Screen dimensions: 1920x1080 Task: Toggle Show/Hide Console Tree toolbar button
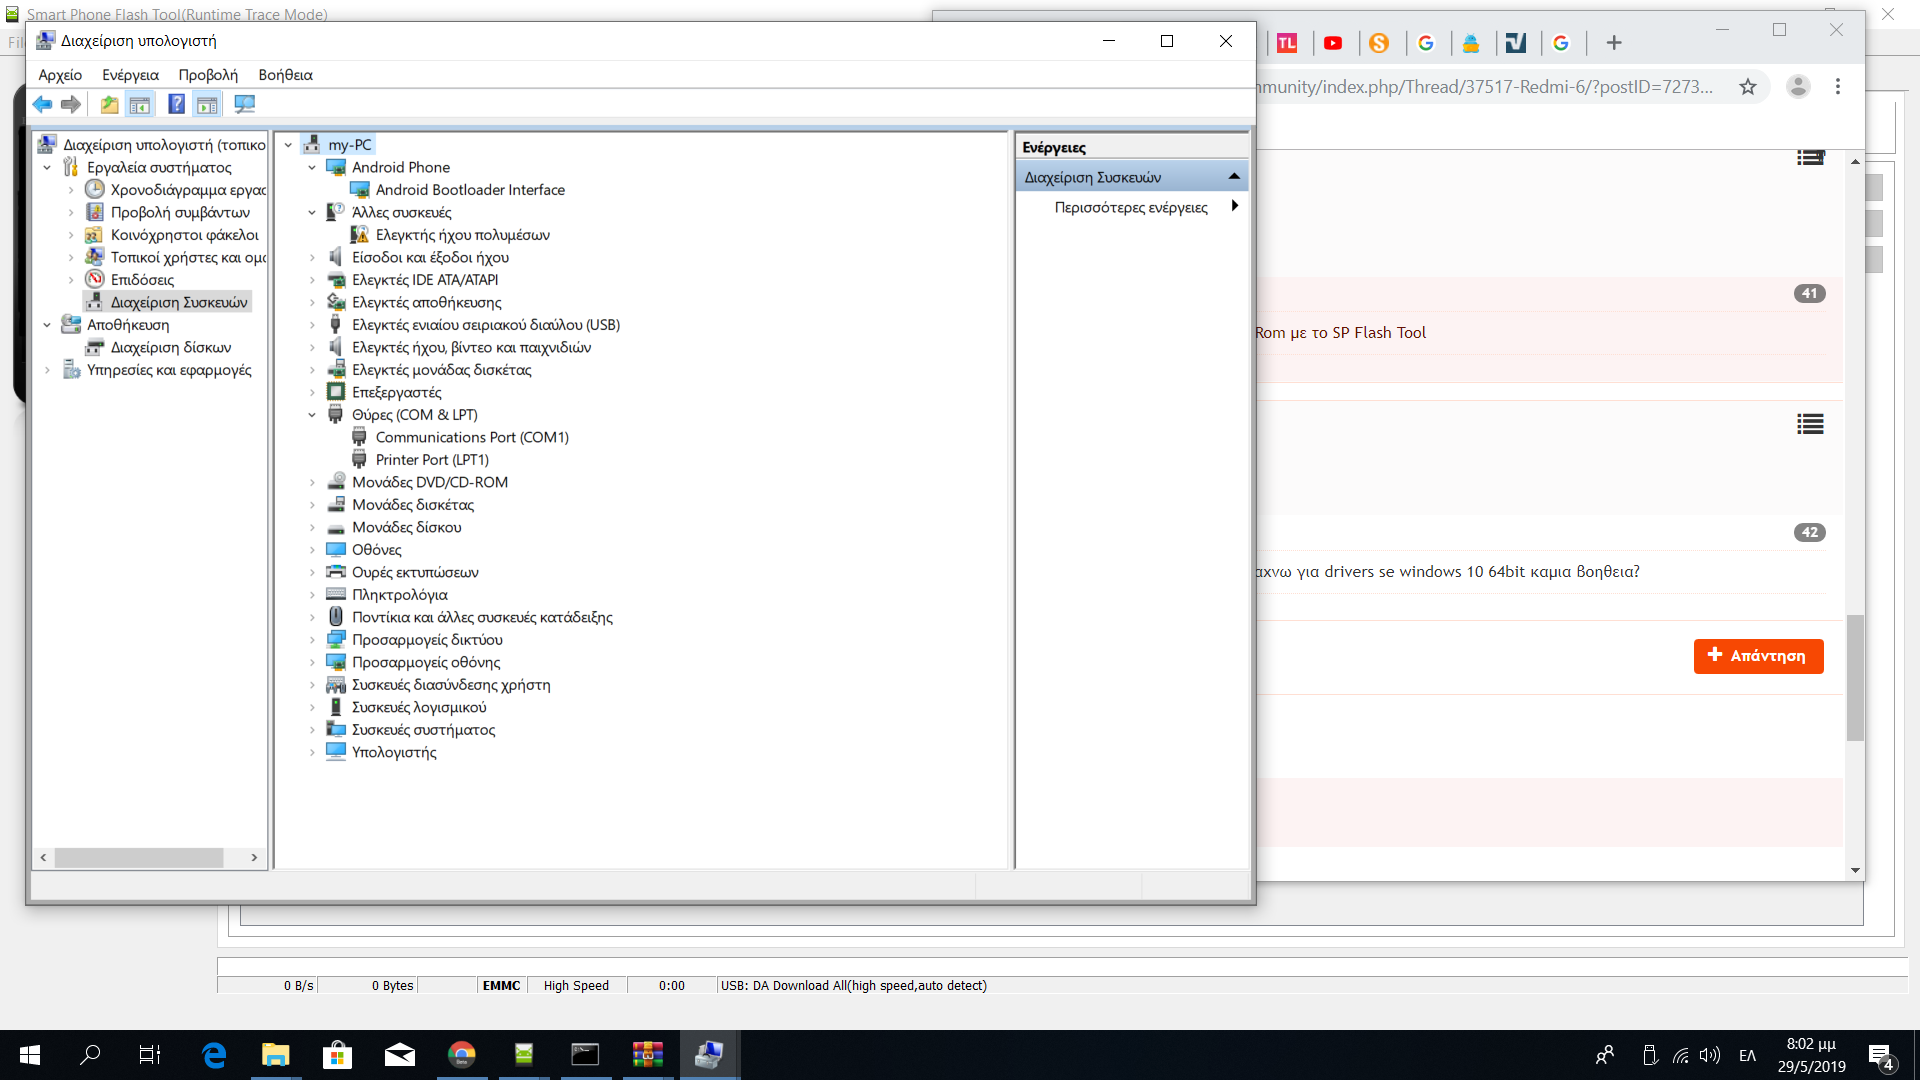point(140,104)
